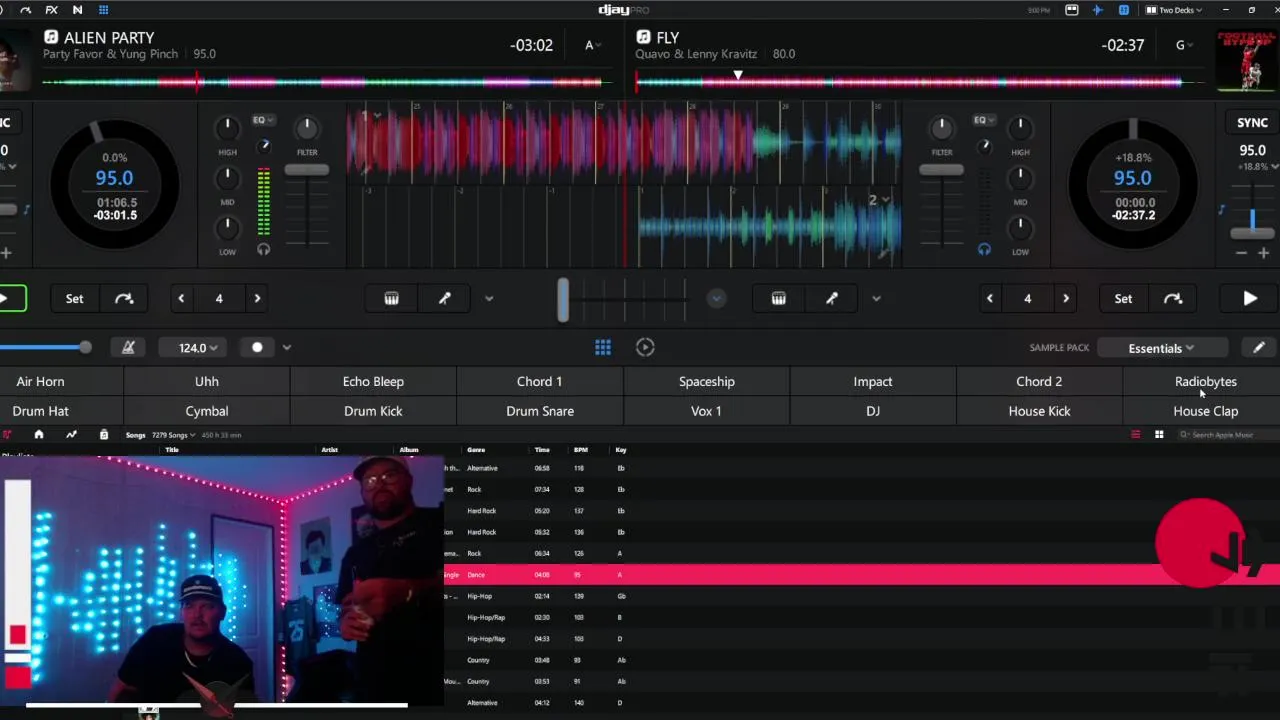Open the library trending chart icon
Viewport: 1280px width, 720px height.
71,435
